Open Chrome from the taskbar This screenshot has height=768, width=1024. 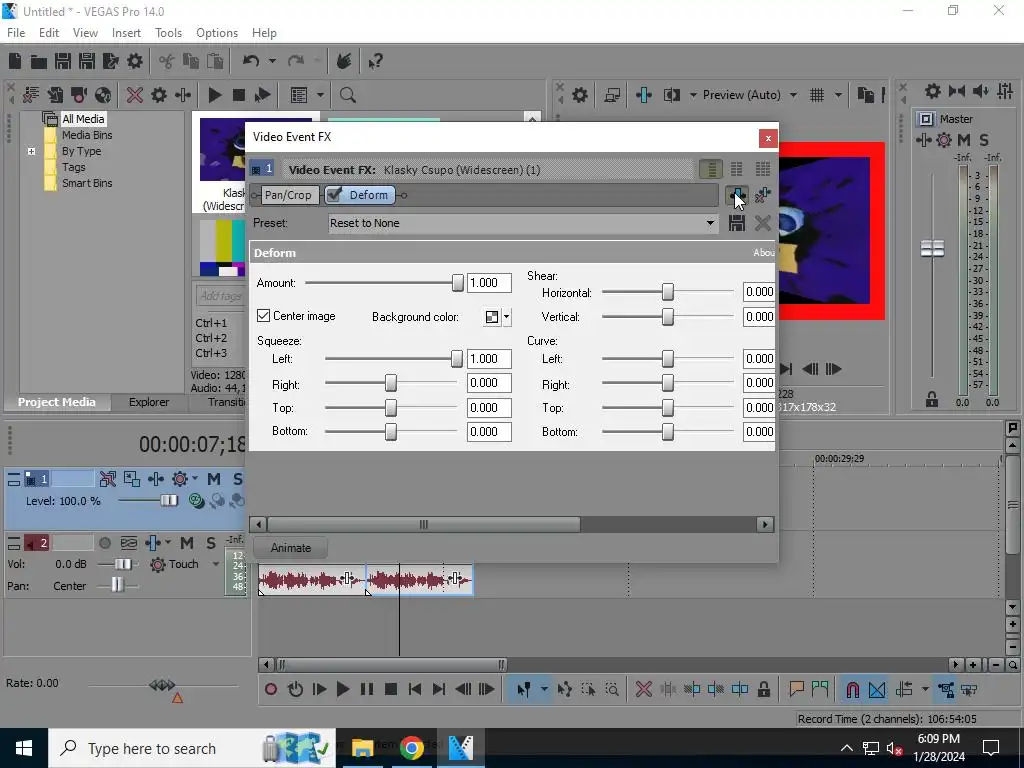412,748
